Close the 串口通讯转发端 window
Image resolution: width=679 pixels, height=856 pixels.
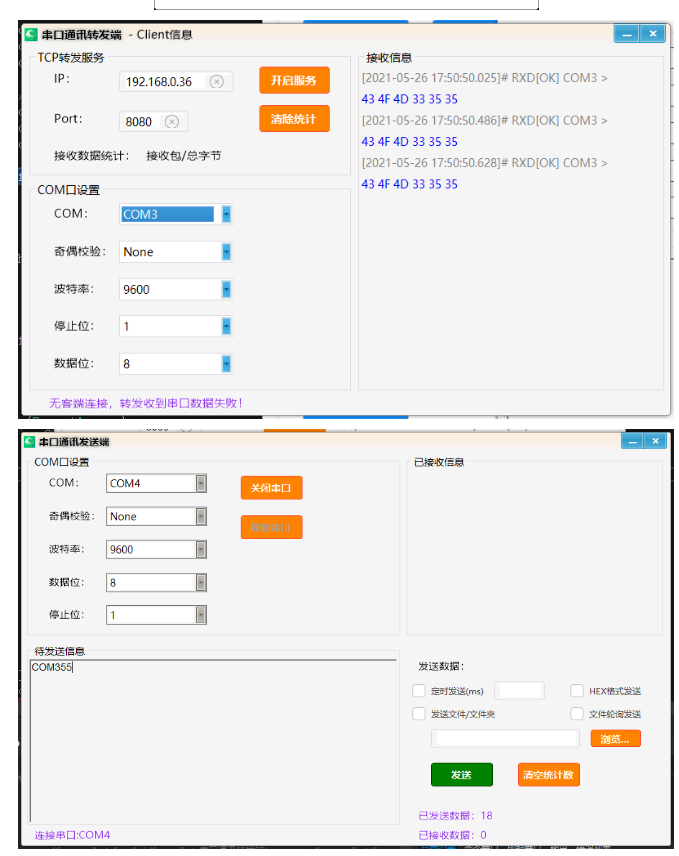click(x=652, y=34)
